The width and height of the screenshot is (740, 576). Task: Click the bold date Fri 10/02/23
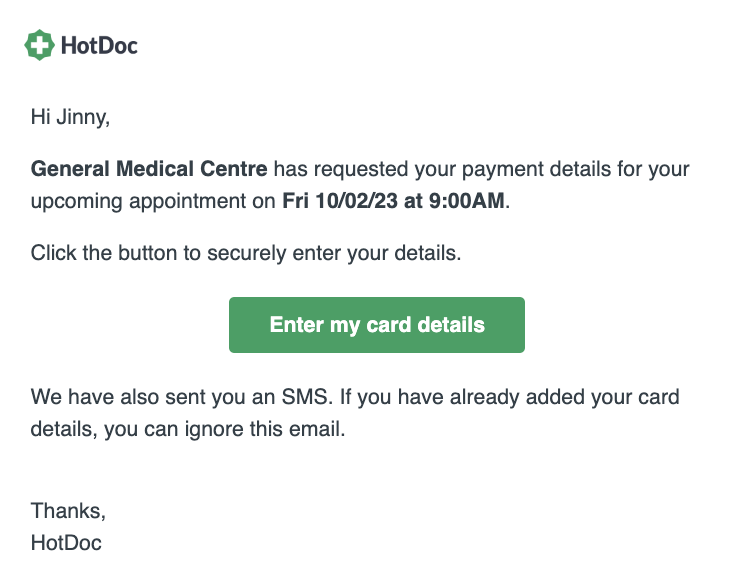pyautogui.click(x=340, y=201)
